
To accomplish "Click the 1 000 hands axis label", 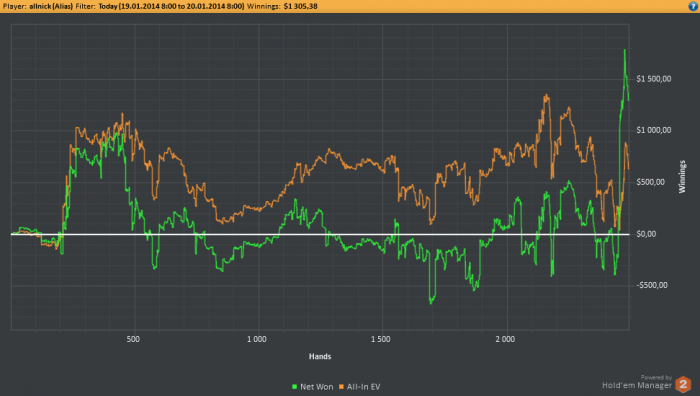I will point(257,339).
